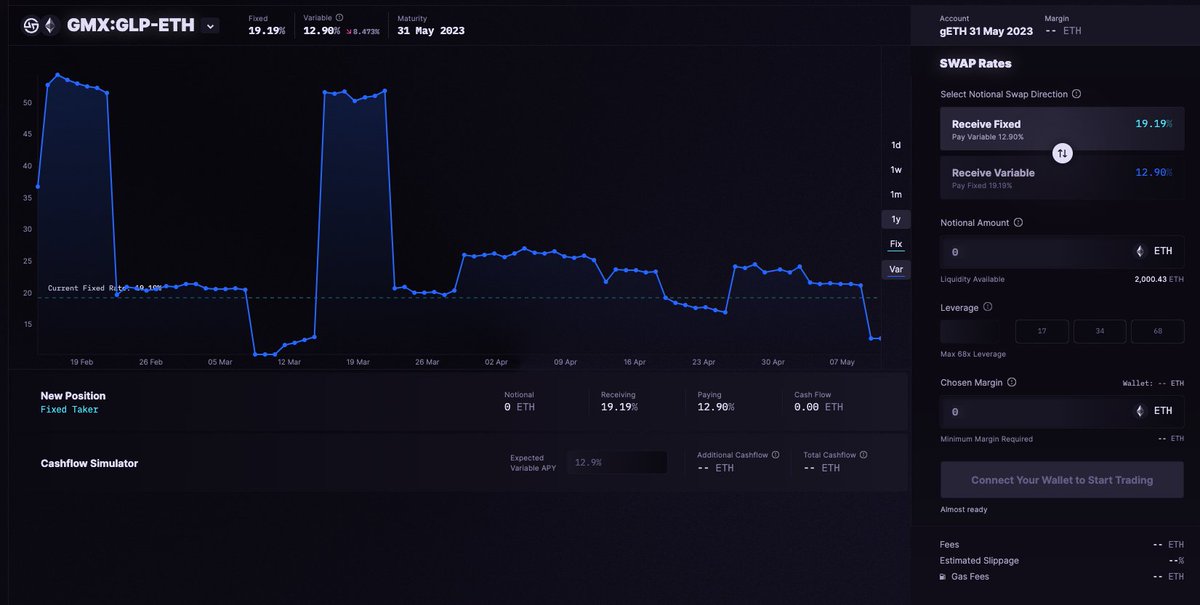Screen dimensions: 1200x605
Task: Click Connect Your Wallet to Start Trading
Action: click(x=1062, y=480)
